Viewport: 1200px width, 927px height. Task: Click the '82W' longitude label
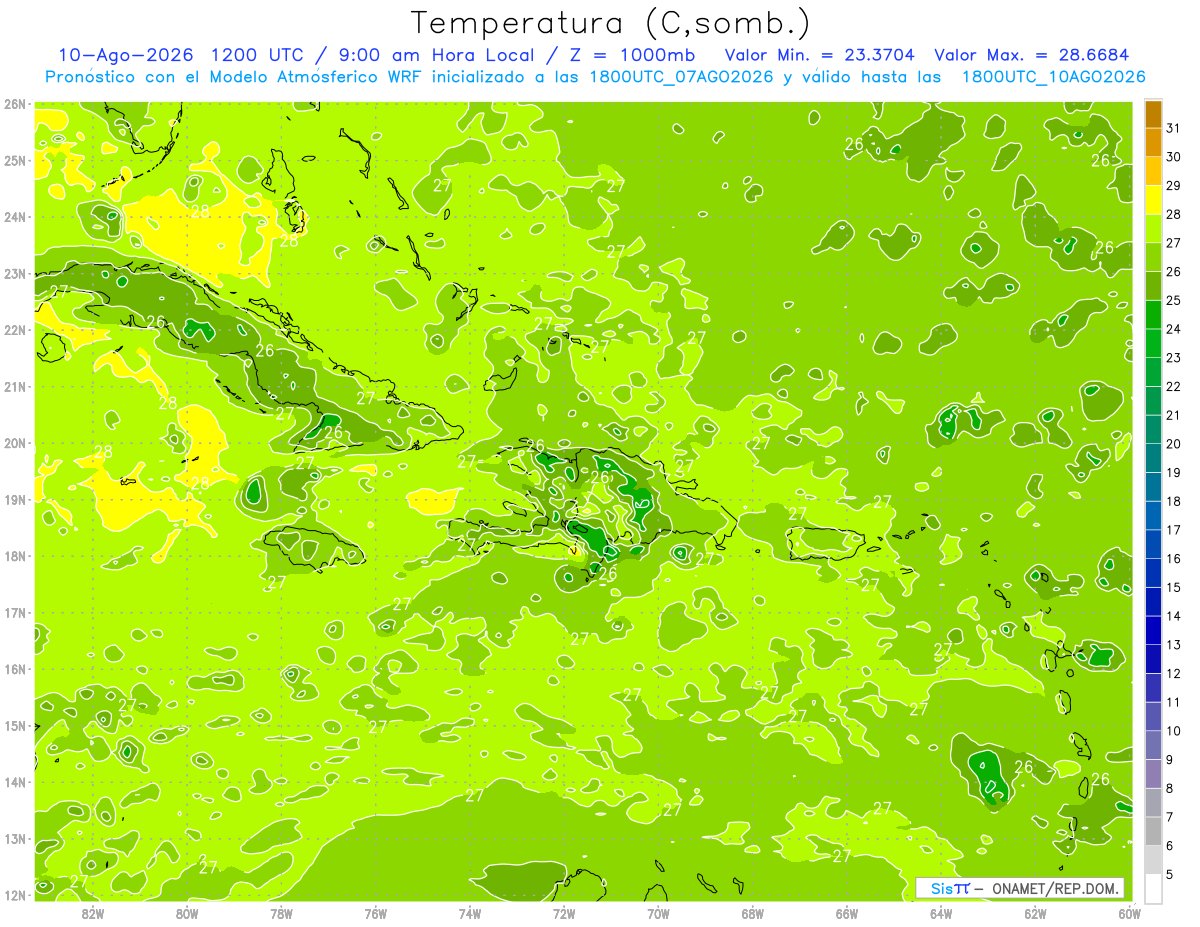pyautogui.click(x=93, y=913)
